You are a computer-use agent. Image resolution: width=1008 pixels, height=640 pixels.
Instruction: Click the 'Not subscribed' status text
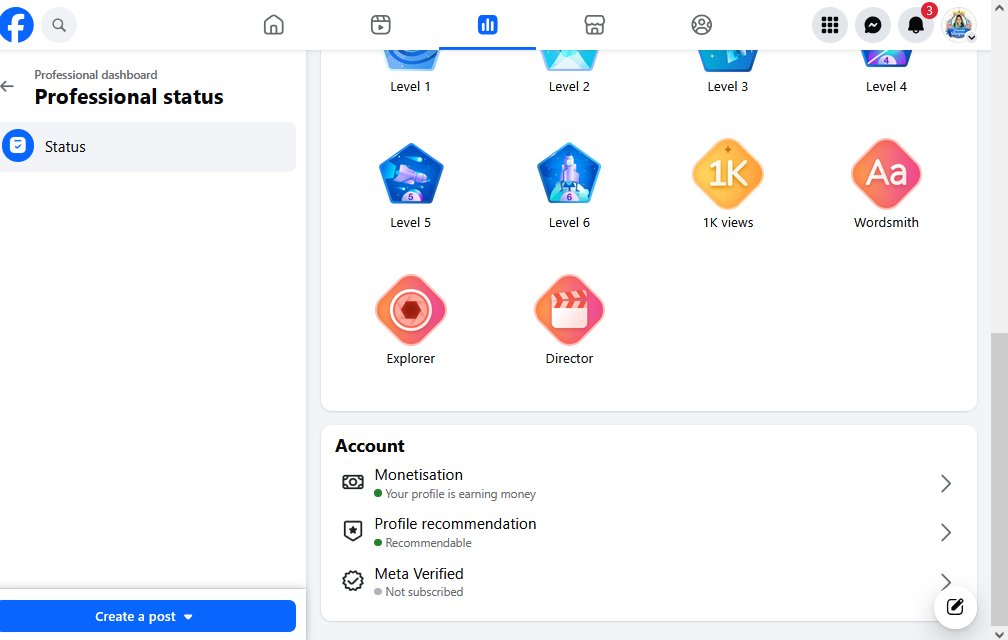coord(424,592)
